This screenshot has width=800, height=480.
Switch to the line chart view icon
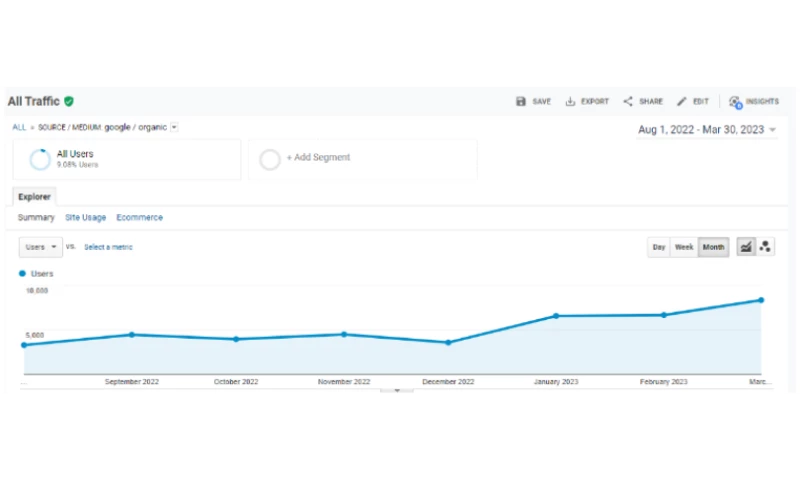click(746, 247)
